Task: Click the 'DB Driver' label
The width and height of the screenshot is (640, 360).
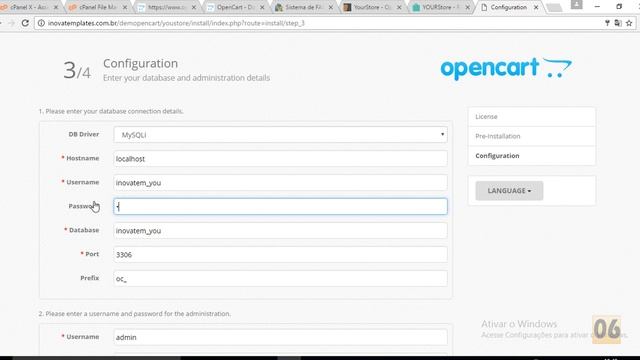Action: point(84,134)
